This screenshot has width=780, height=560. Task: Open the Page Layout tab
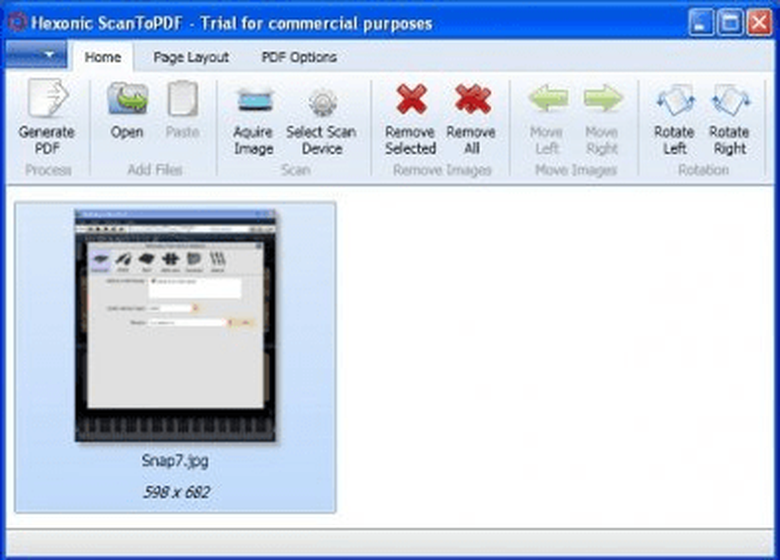[191, 57]
